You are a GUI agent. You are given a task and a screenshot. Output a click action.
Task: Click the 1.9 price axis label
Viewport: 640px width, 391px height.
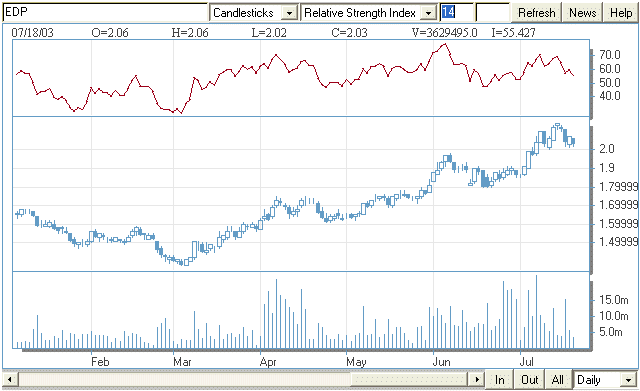point(607,167)
